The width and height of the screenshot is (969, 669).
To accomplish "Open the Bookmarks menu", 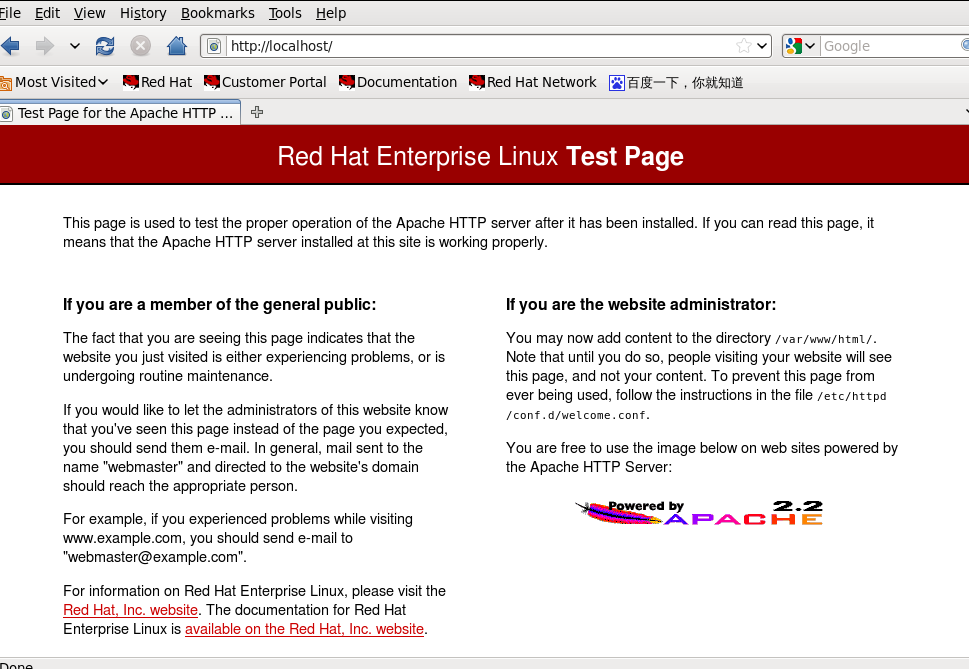I will click(x=218, y=13).
